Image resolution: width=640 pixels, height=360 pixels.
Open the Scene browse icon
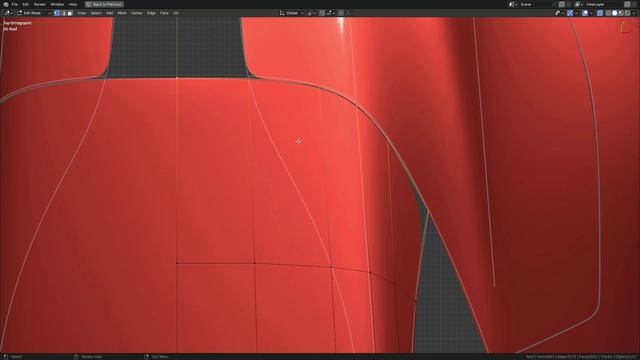pyautogui.click(x=513, y=4)
